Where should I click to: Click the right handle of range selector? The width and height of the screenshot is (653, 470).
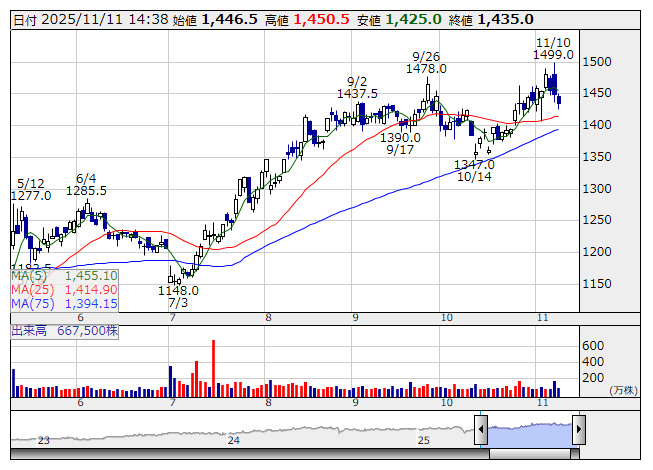point(579,429)
